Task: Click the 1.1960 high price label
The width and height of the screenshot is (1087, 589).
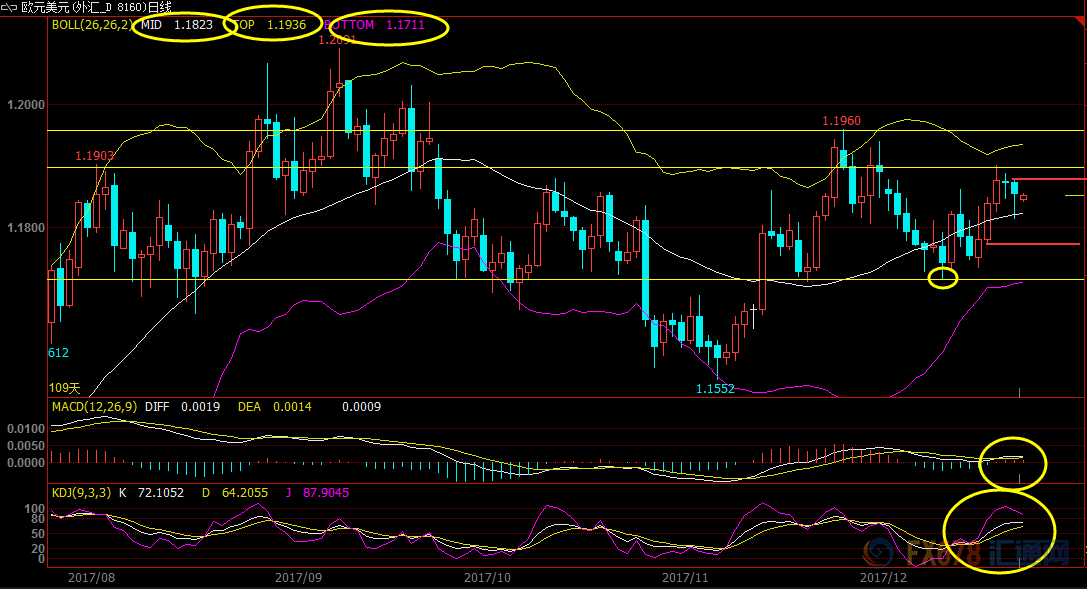Action: 841,121
